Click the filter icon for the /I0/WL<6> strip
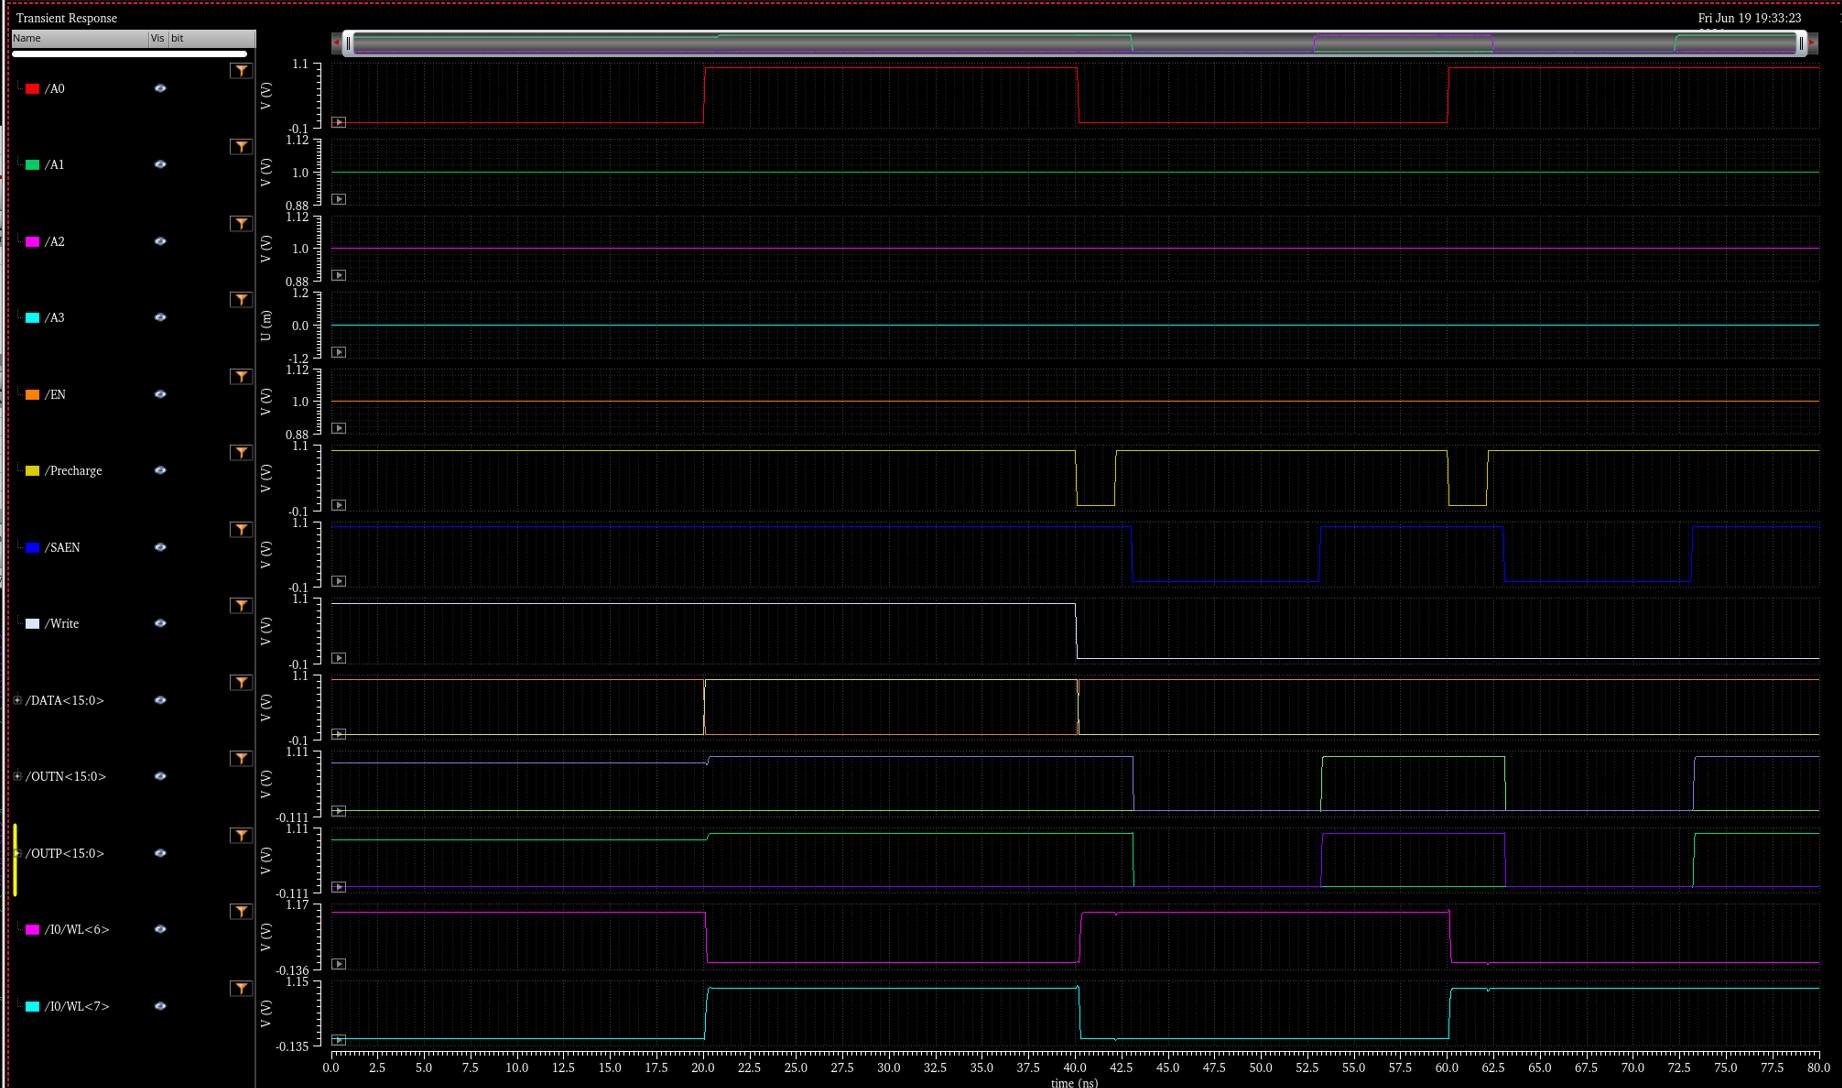The height and width of the screenshot is (1088, 1842). pos(241,912)
